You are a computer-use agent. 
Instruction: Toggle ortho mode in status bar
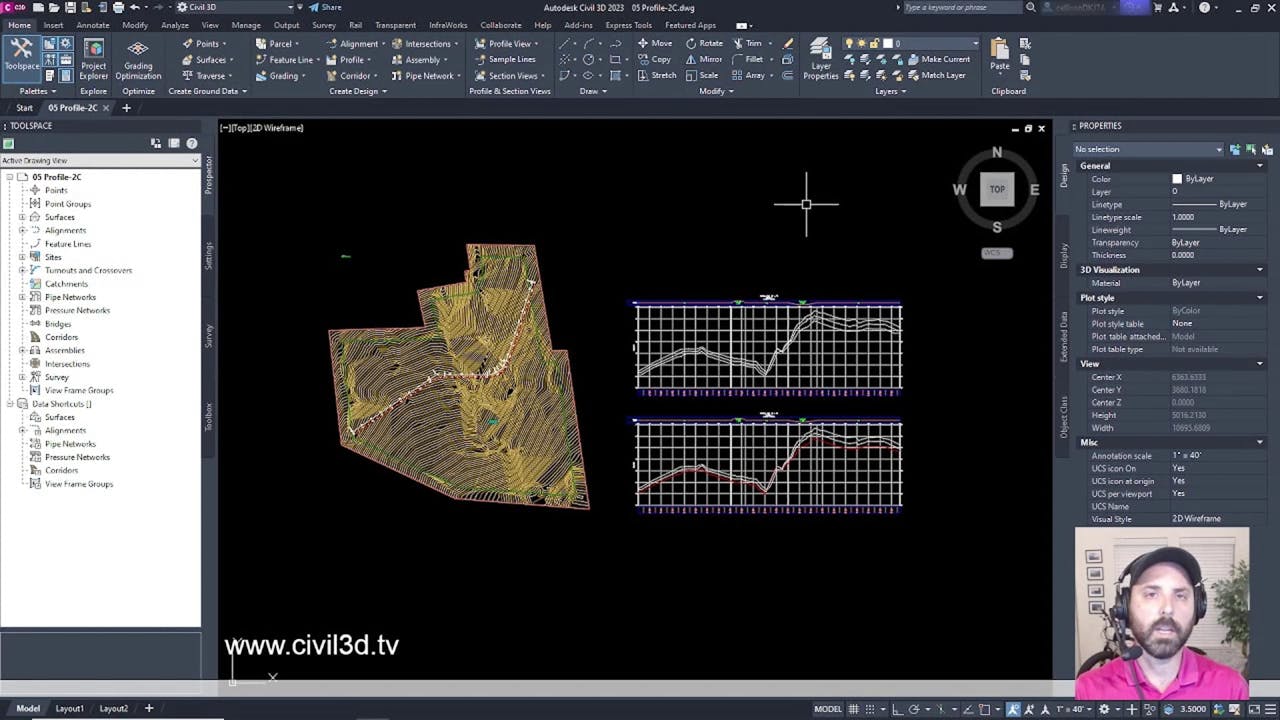point(897,708)
